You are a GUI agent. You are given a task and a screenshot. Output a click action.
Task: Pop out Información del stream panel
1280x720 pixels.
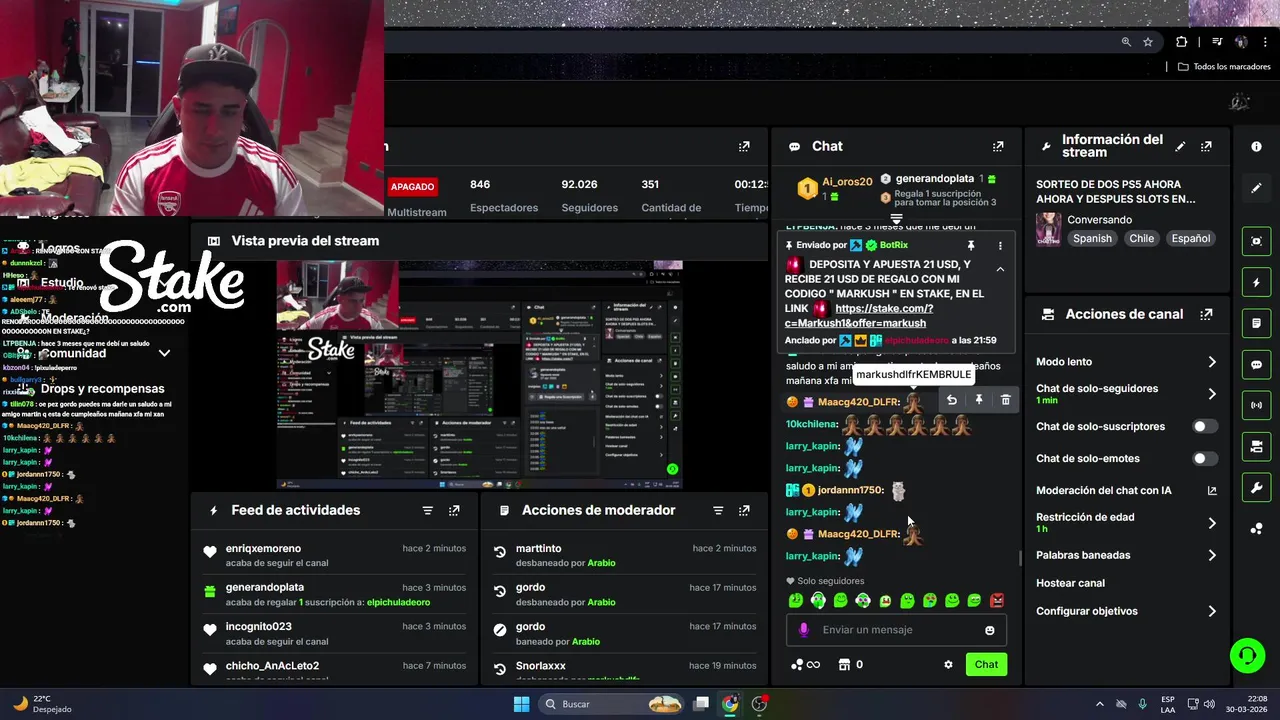[x=1206, y=146]
